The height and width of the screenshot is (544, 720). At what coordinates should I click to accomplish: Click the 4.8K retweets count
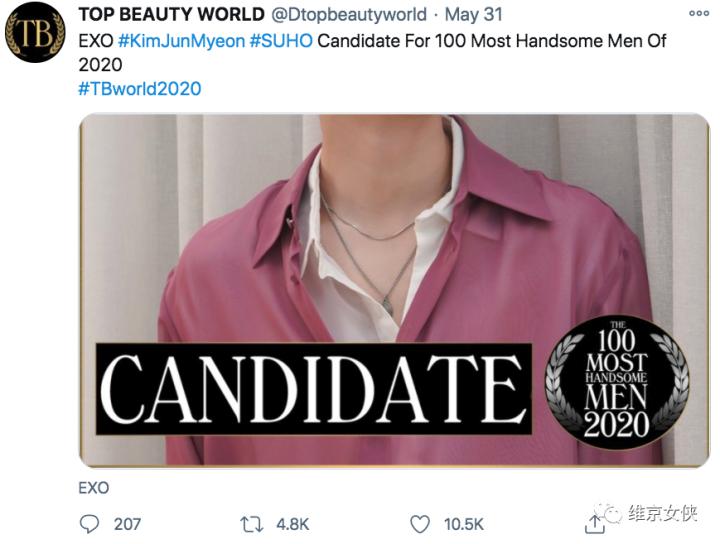pos(292,523)
